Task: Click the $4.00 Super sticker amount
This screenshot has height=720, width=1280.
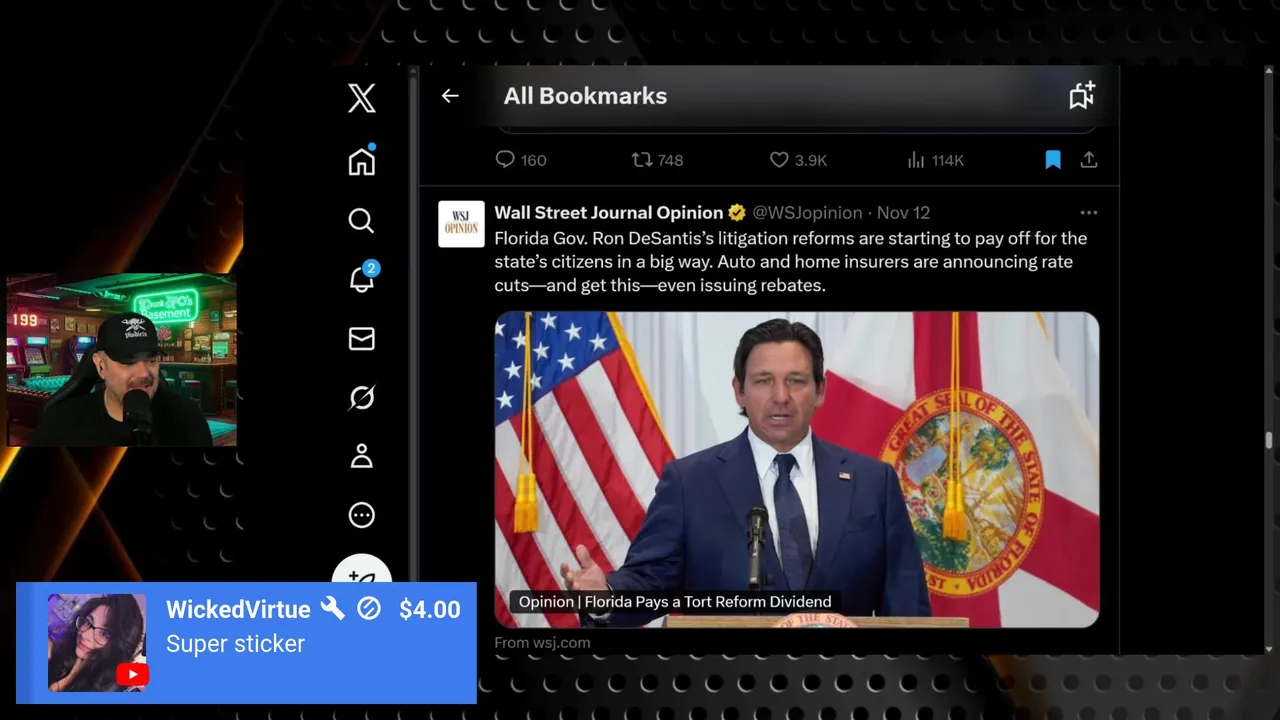Action: coord(429,610)
